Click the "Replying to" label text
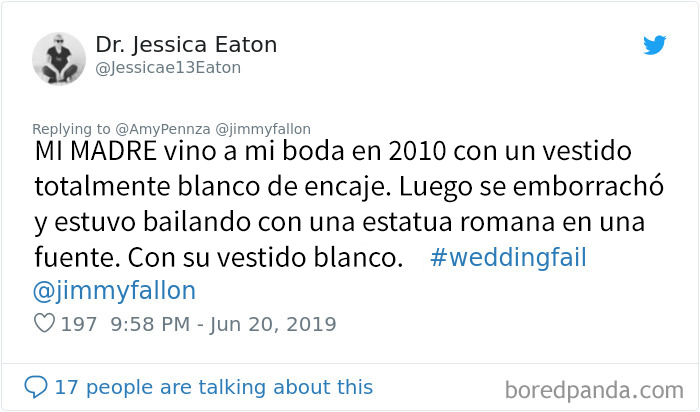Image resolution: width=700 pixels, height=412 pixels. click(72, 129)
